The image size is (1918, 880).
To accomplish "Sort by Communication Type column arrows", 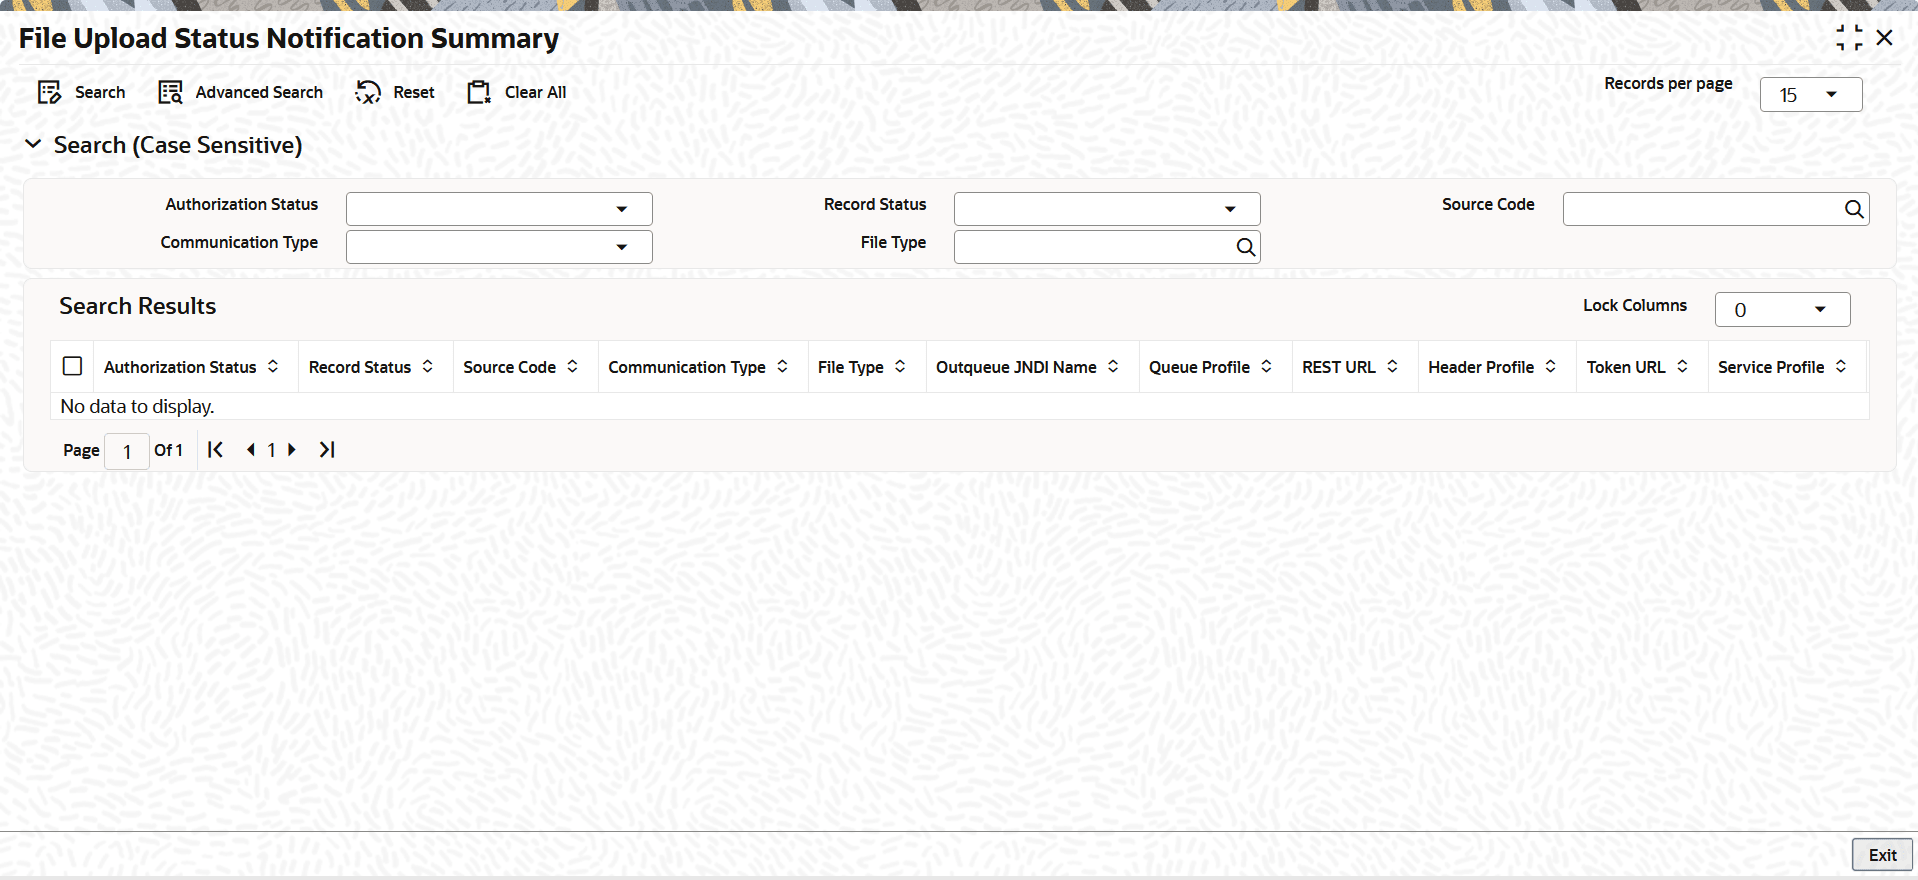I will (783, 367).
